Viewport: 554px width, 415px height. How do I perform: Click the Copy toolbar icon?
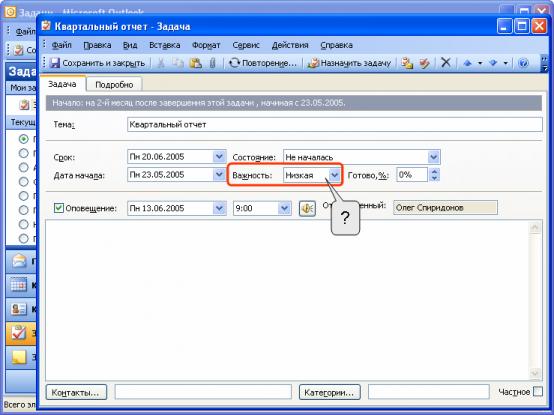click(178, 63)
